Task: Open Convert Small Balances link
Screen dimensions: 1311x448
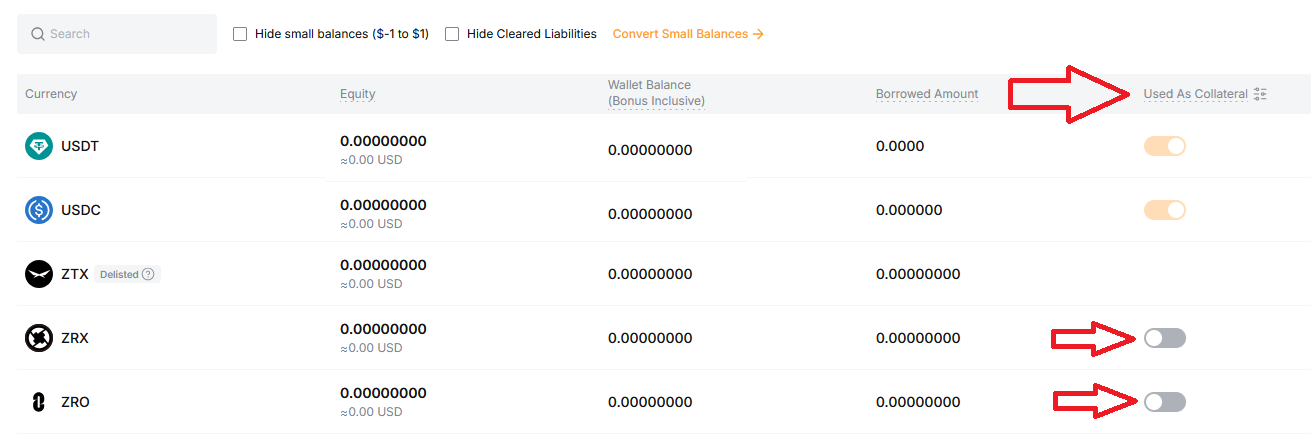Action: coord(688,34)
